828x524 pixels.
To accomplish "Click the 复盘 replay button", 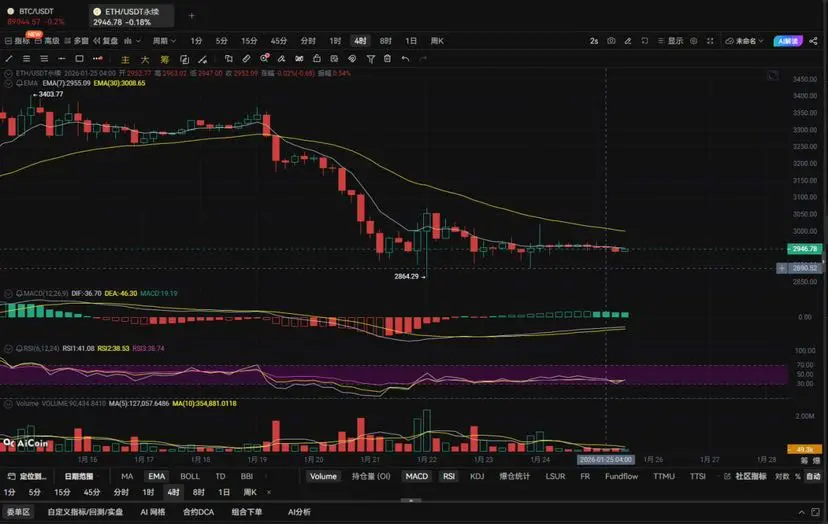I will coord(106,41).
